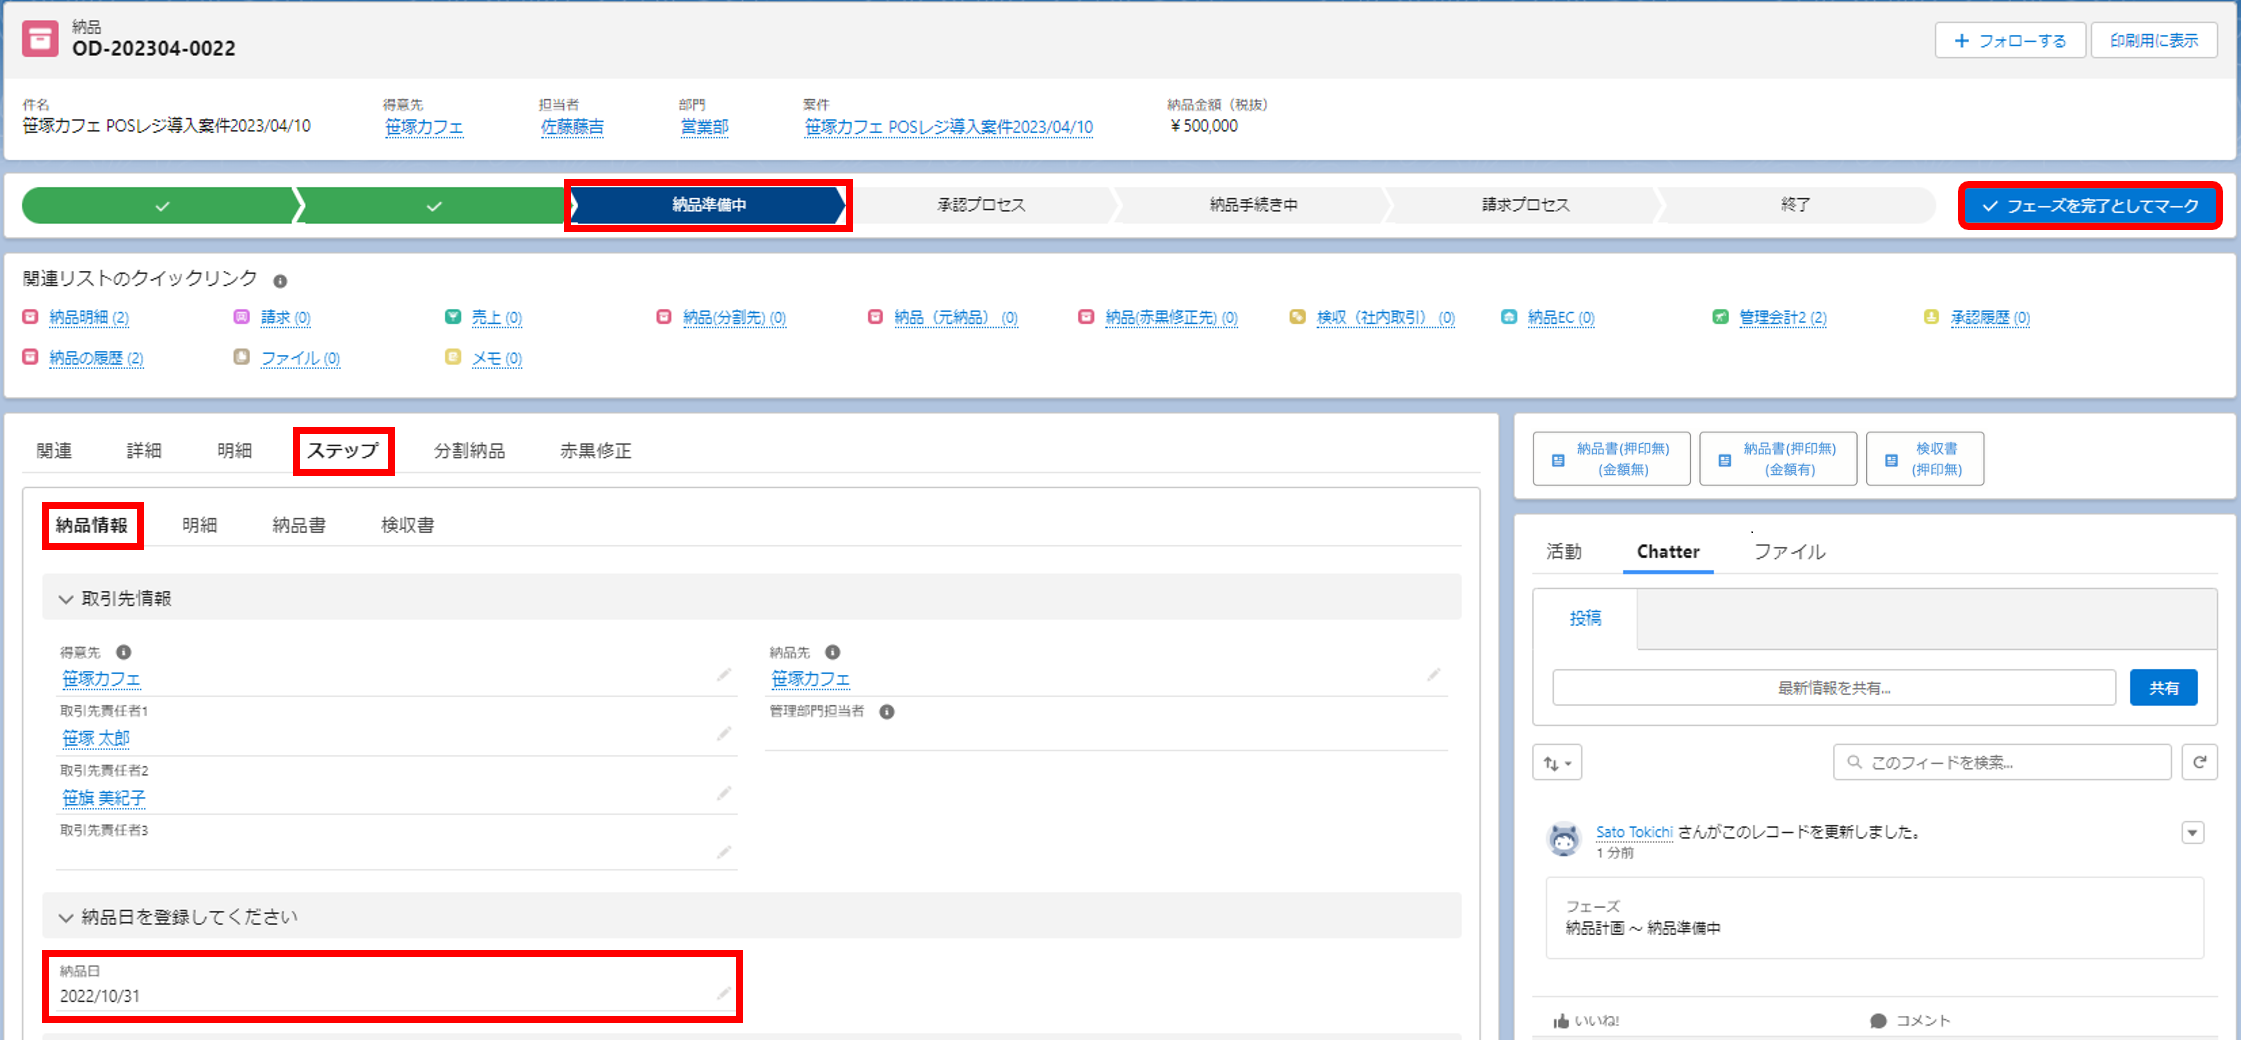This screenshot has height=1040, width=2241.
Task: Click the info icon beside 関連リストのクイックリンク
Action: tap(280, 281)
